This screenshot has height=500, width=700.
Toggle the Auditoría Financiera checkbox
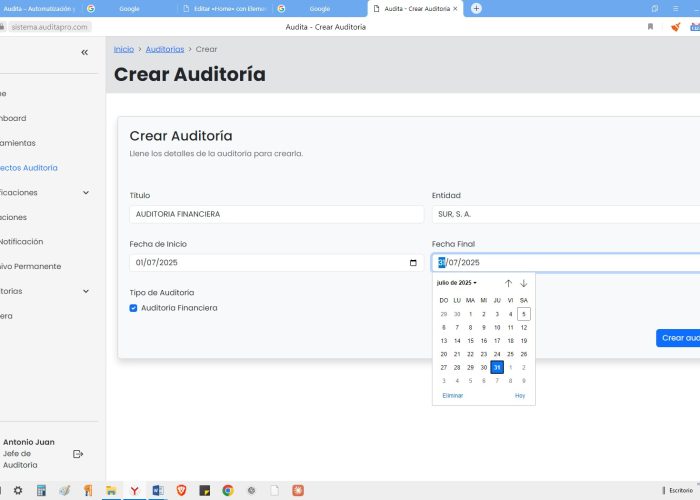[x=133, y=308]
